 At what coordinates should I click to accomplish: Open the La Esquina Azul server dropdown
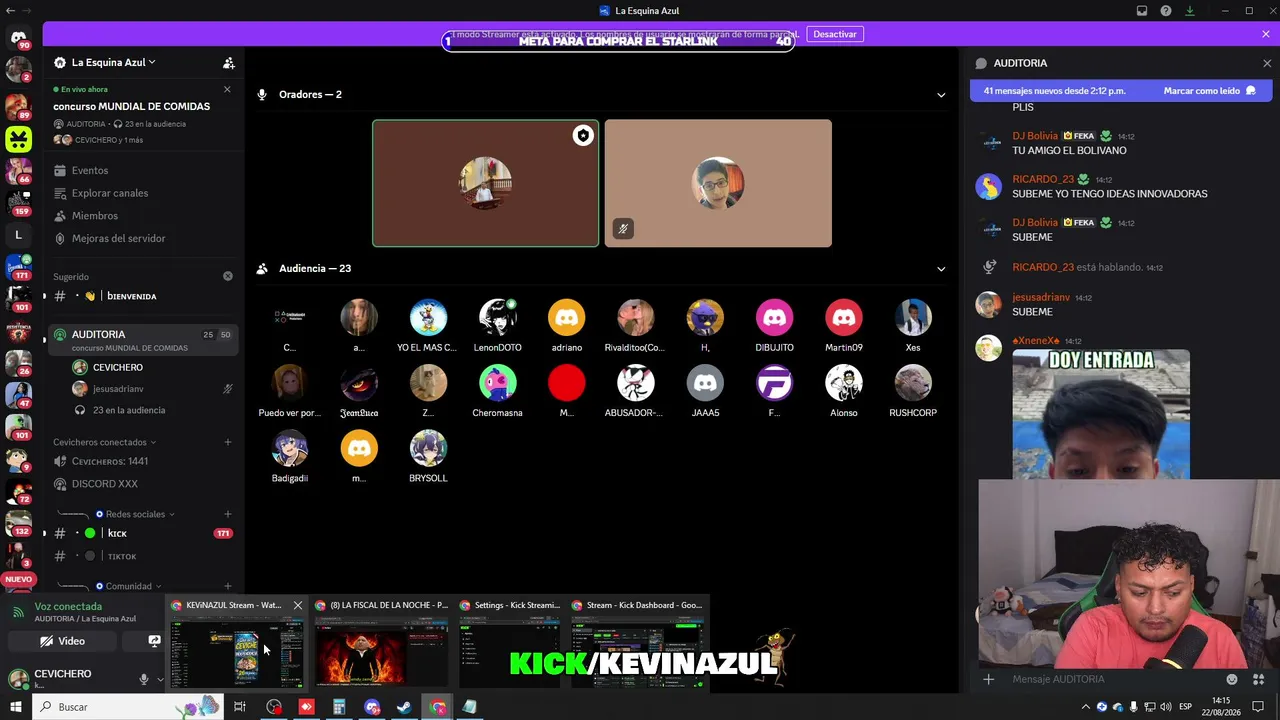tap(113, 62)
